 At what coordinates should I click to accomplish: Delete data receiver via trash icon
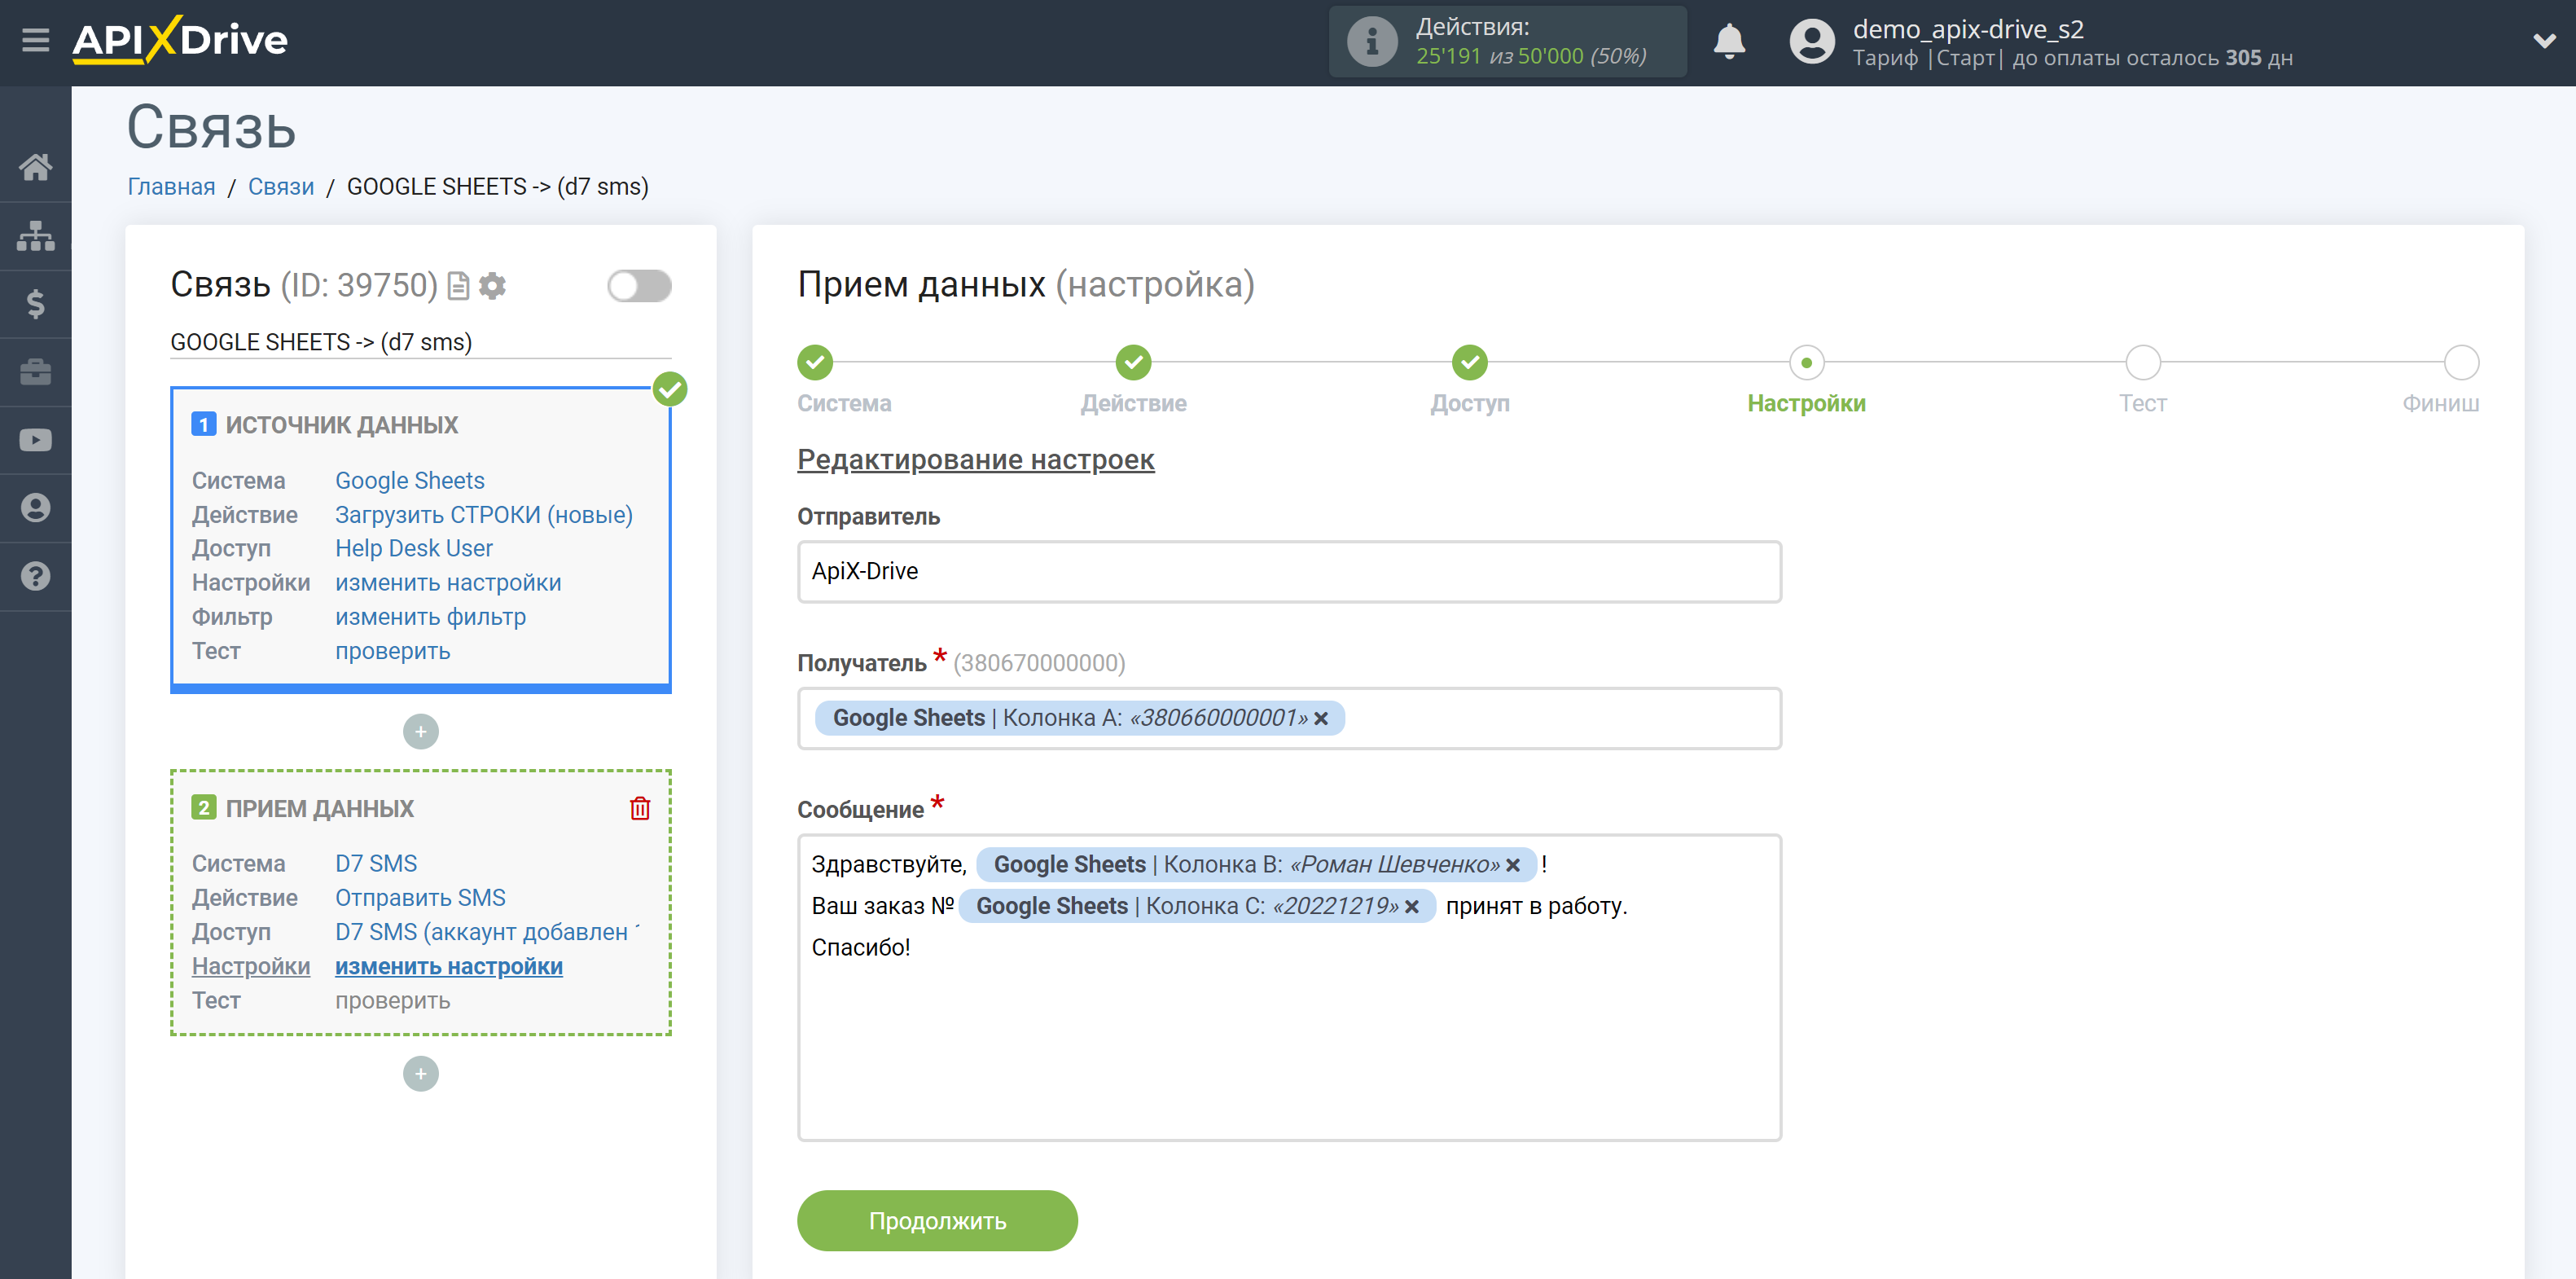pos(640,808)
